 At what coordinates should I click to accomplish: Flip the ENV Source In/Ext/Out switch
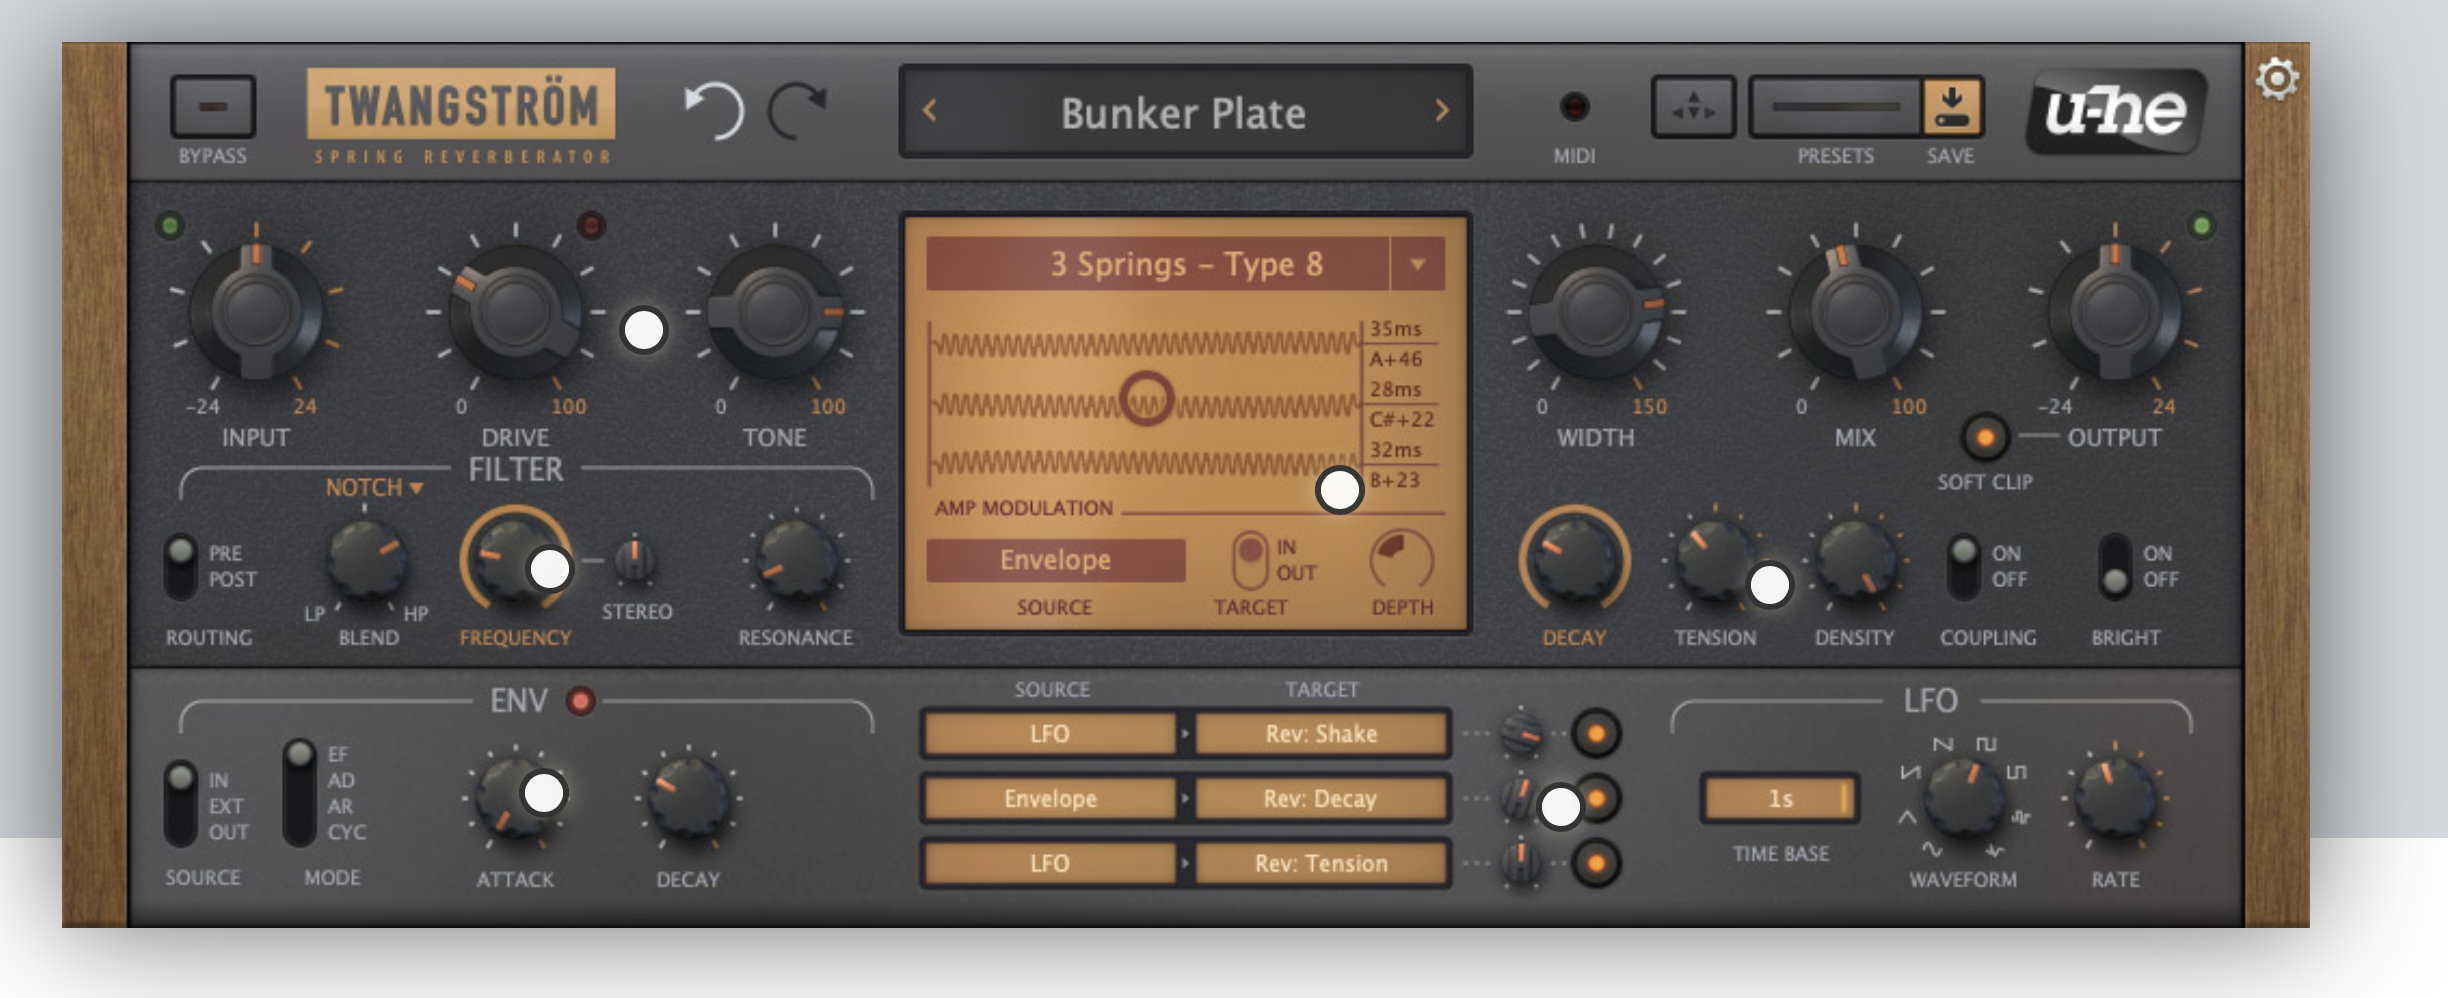(x=181, y=804)
